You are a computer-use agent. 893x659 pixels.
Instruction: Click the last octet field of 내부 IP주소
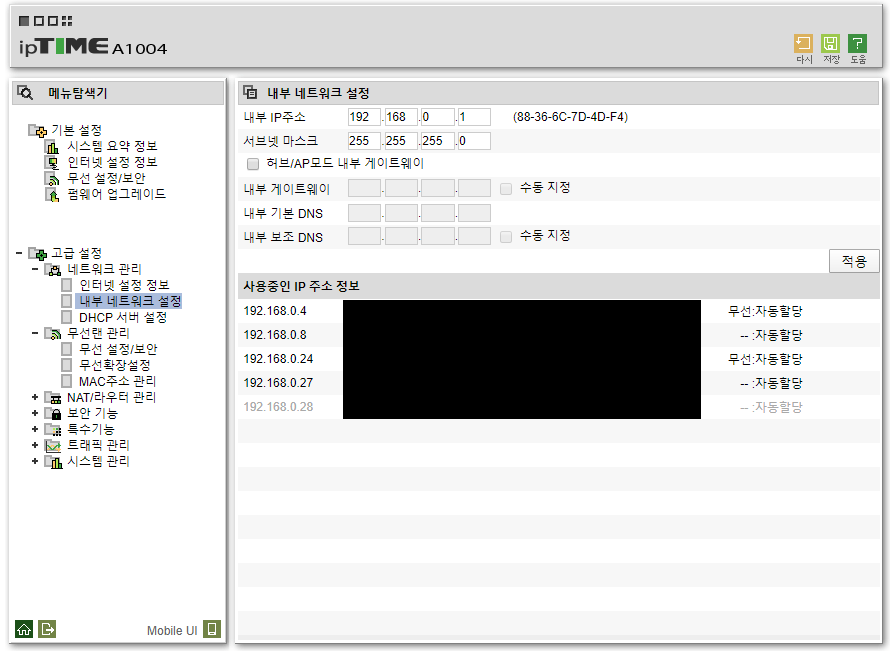474,117
